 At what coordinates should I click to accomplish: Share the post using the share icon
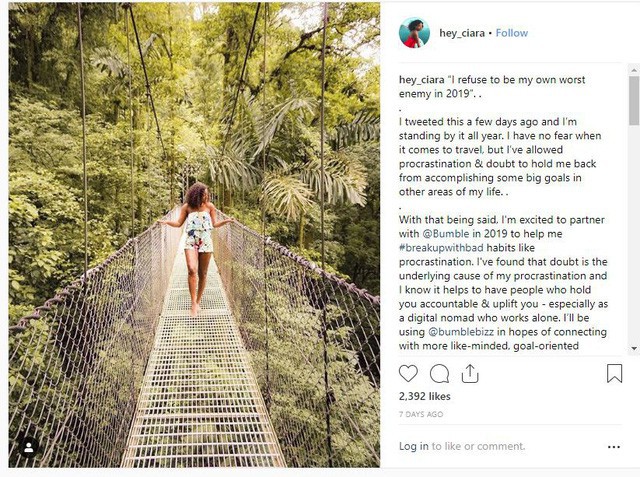tap(470, 373)
